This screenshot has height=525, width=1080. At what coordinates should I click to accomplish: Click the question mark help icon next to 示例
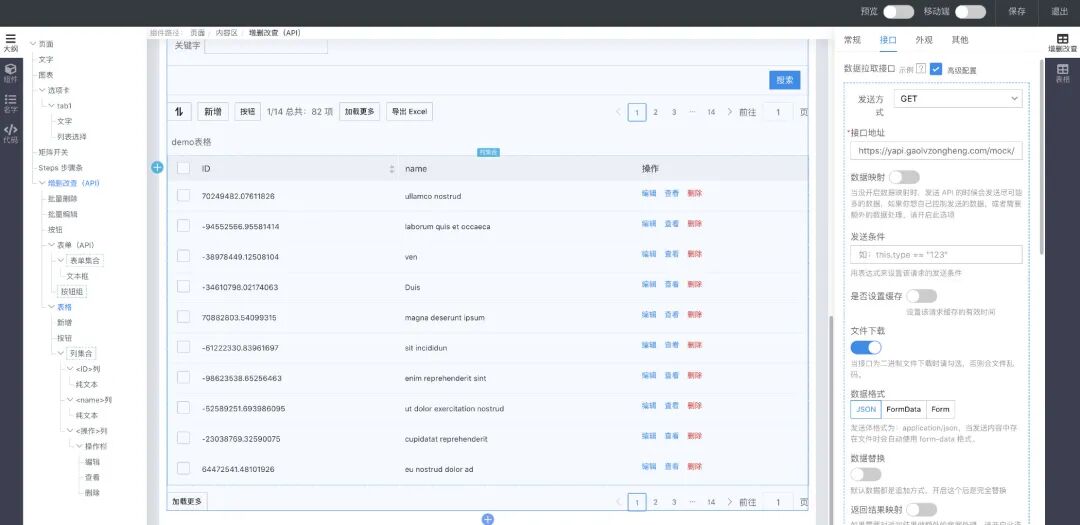920,69
